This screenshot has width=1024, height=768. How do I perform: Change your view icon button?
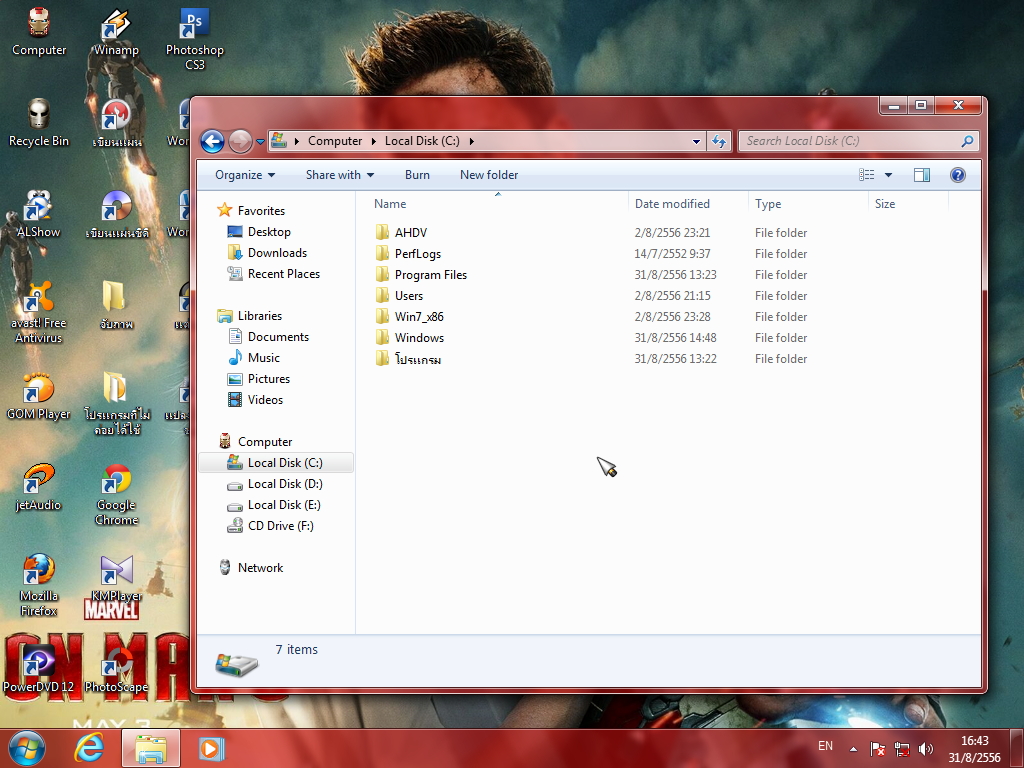[x=866, y=175]
